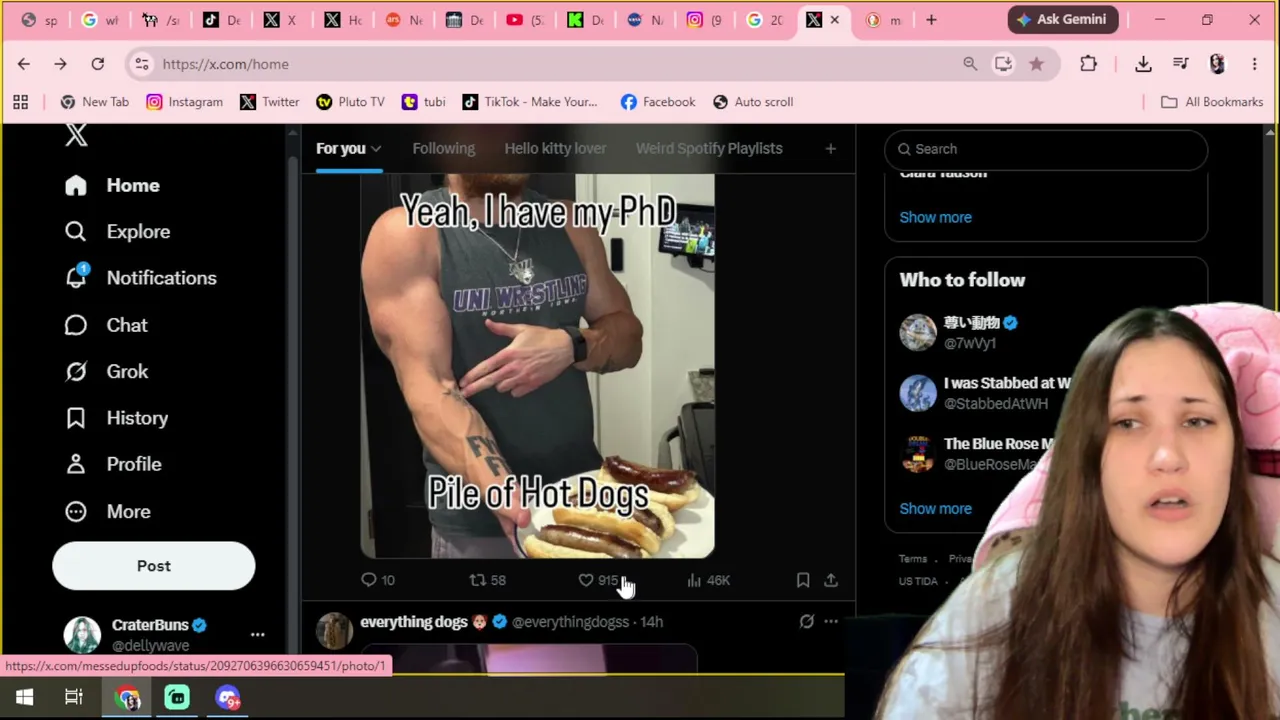The width and height of the screenshot is (1280, 720).
Task: View analytics for the hot dogs post
Action: pos(709,580)
